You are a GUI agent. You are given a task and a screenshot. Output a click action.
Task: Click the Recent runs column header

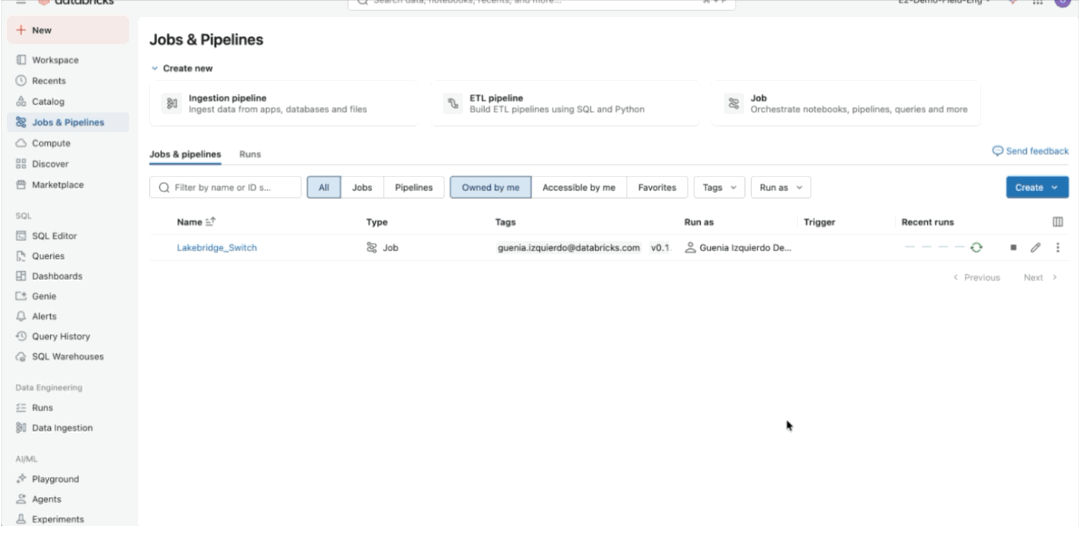pyautogui.click(x=928, y=222)
